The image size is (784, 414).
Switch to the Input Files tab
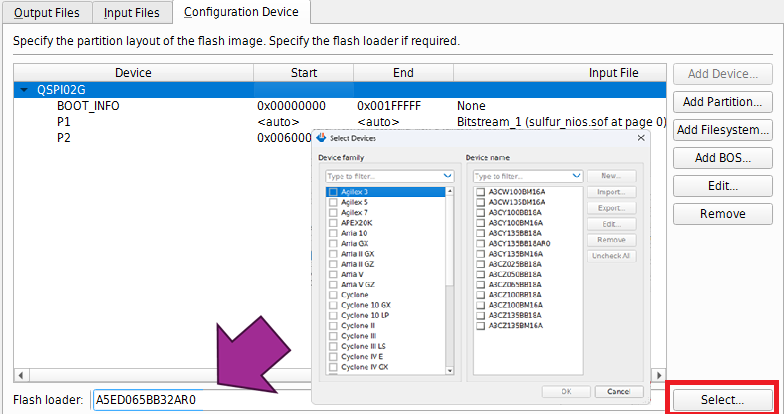(132, 12)
